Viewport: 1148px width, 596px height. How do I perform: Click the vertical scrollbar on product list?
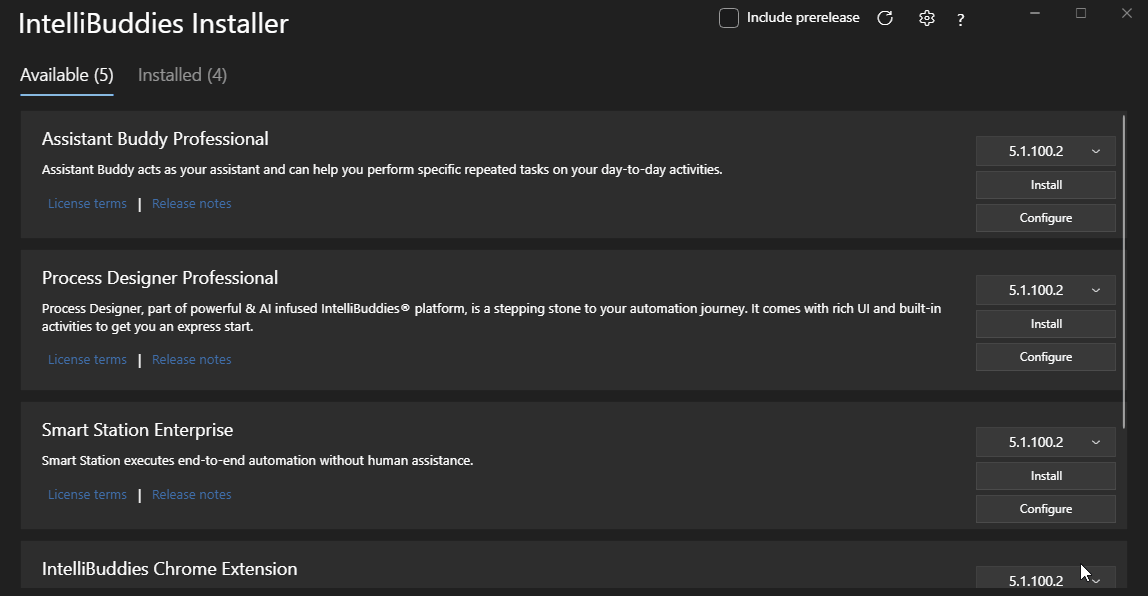[x=1124, y=271]
